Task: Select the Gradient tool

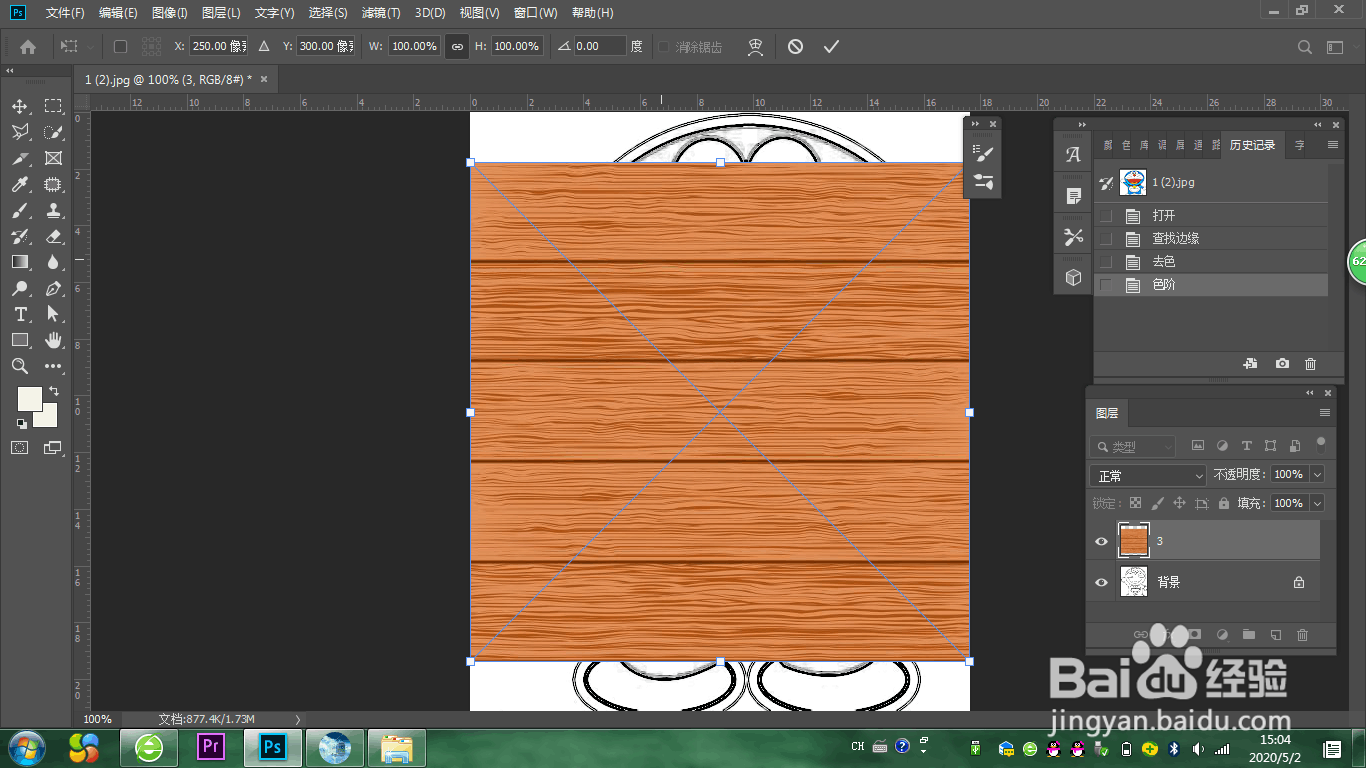Action: 19,262
